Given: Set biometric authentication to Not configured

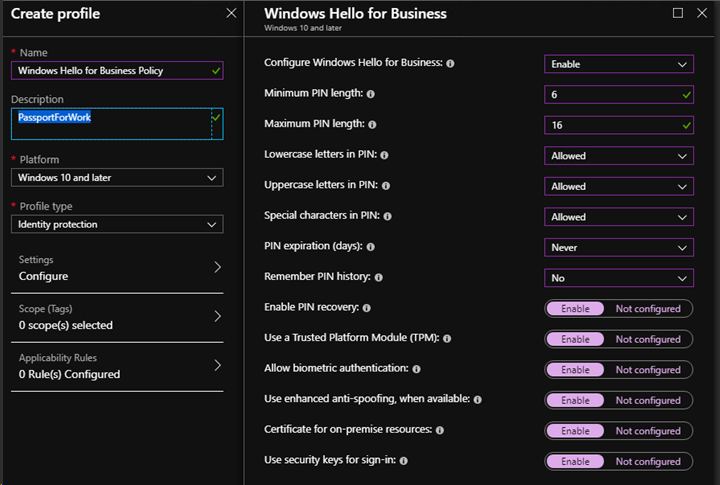Looking at the screenshot, I should (x=648, y=370).
